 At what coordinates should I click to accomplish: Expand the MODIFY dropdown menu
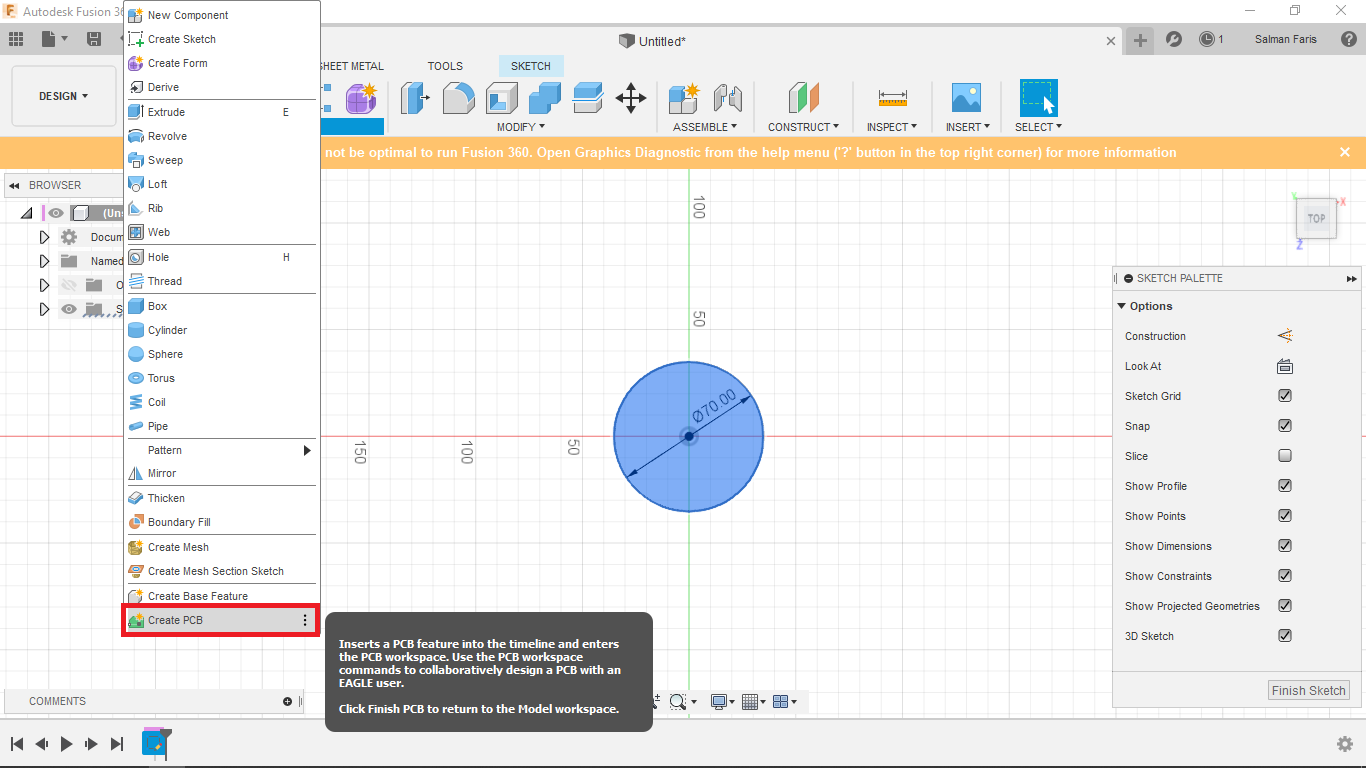point(521,127)
